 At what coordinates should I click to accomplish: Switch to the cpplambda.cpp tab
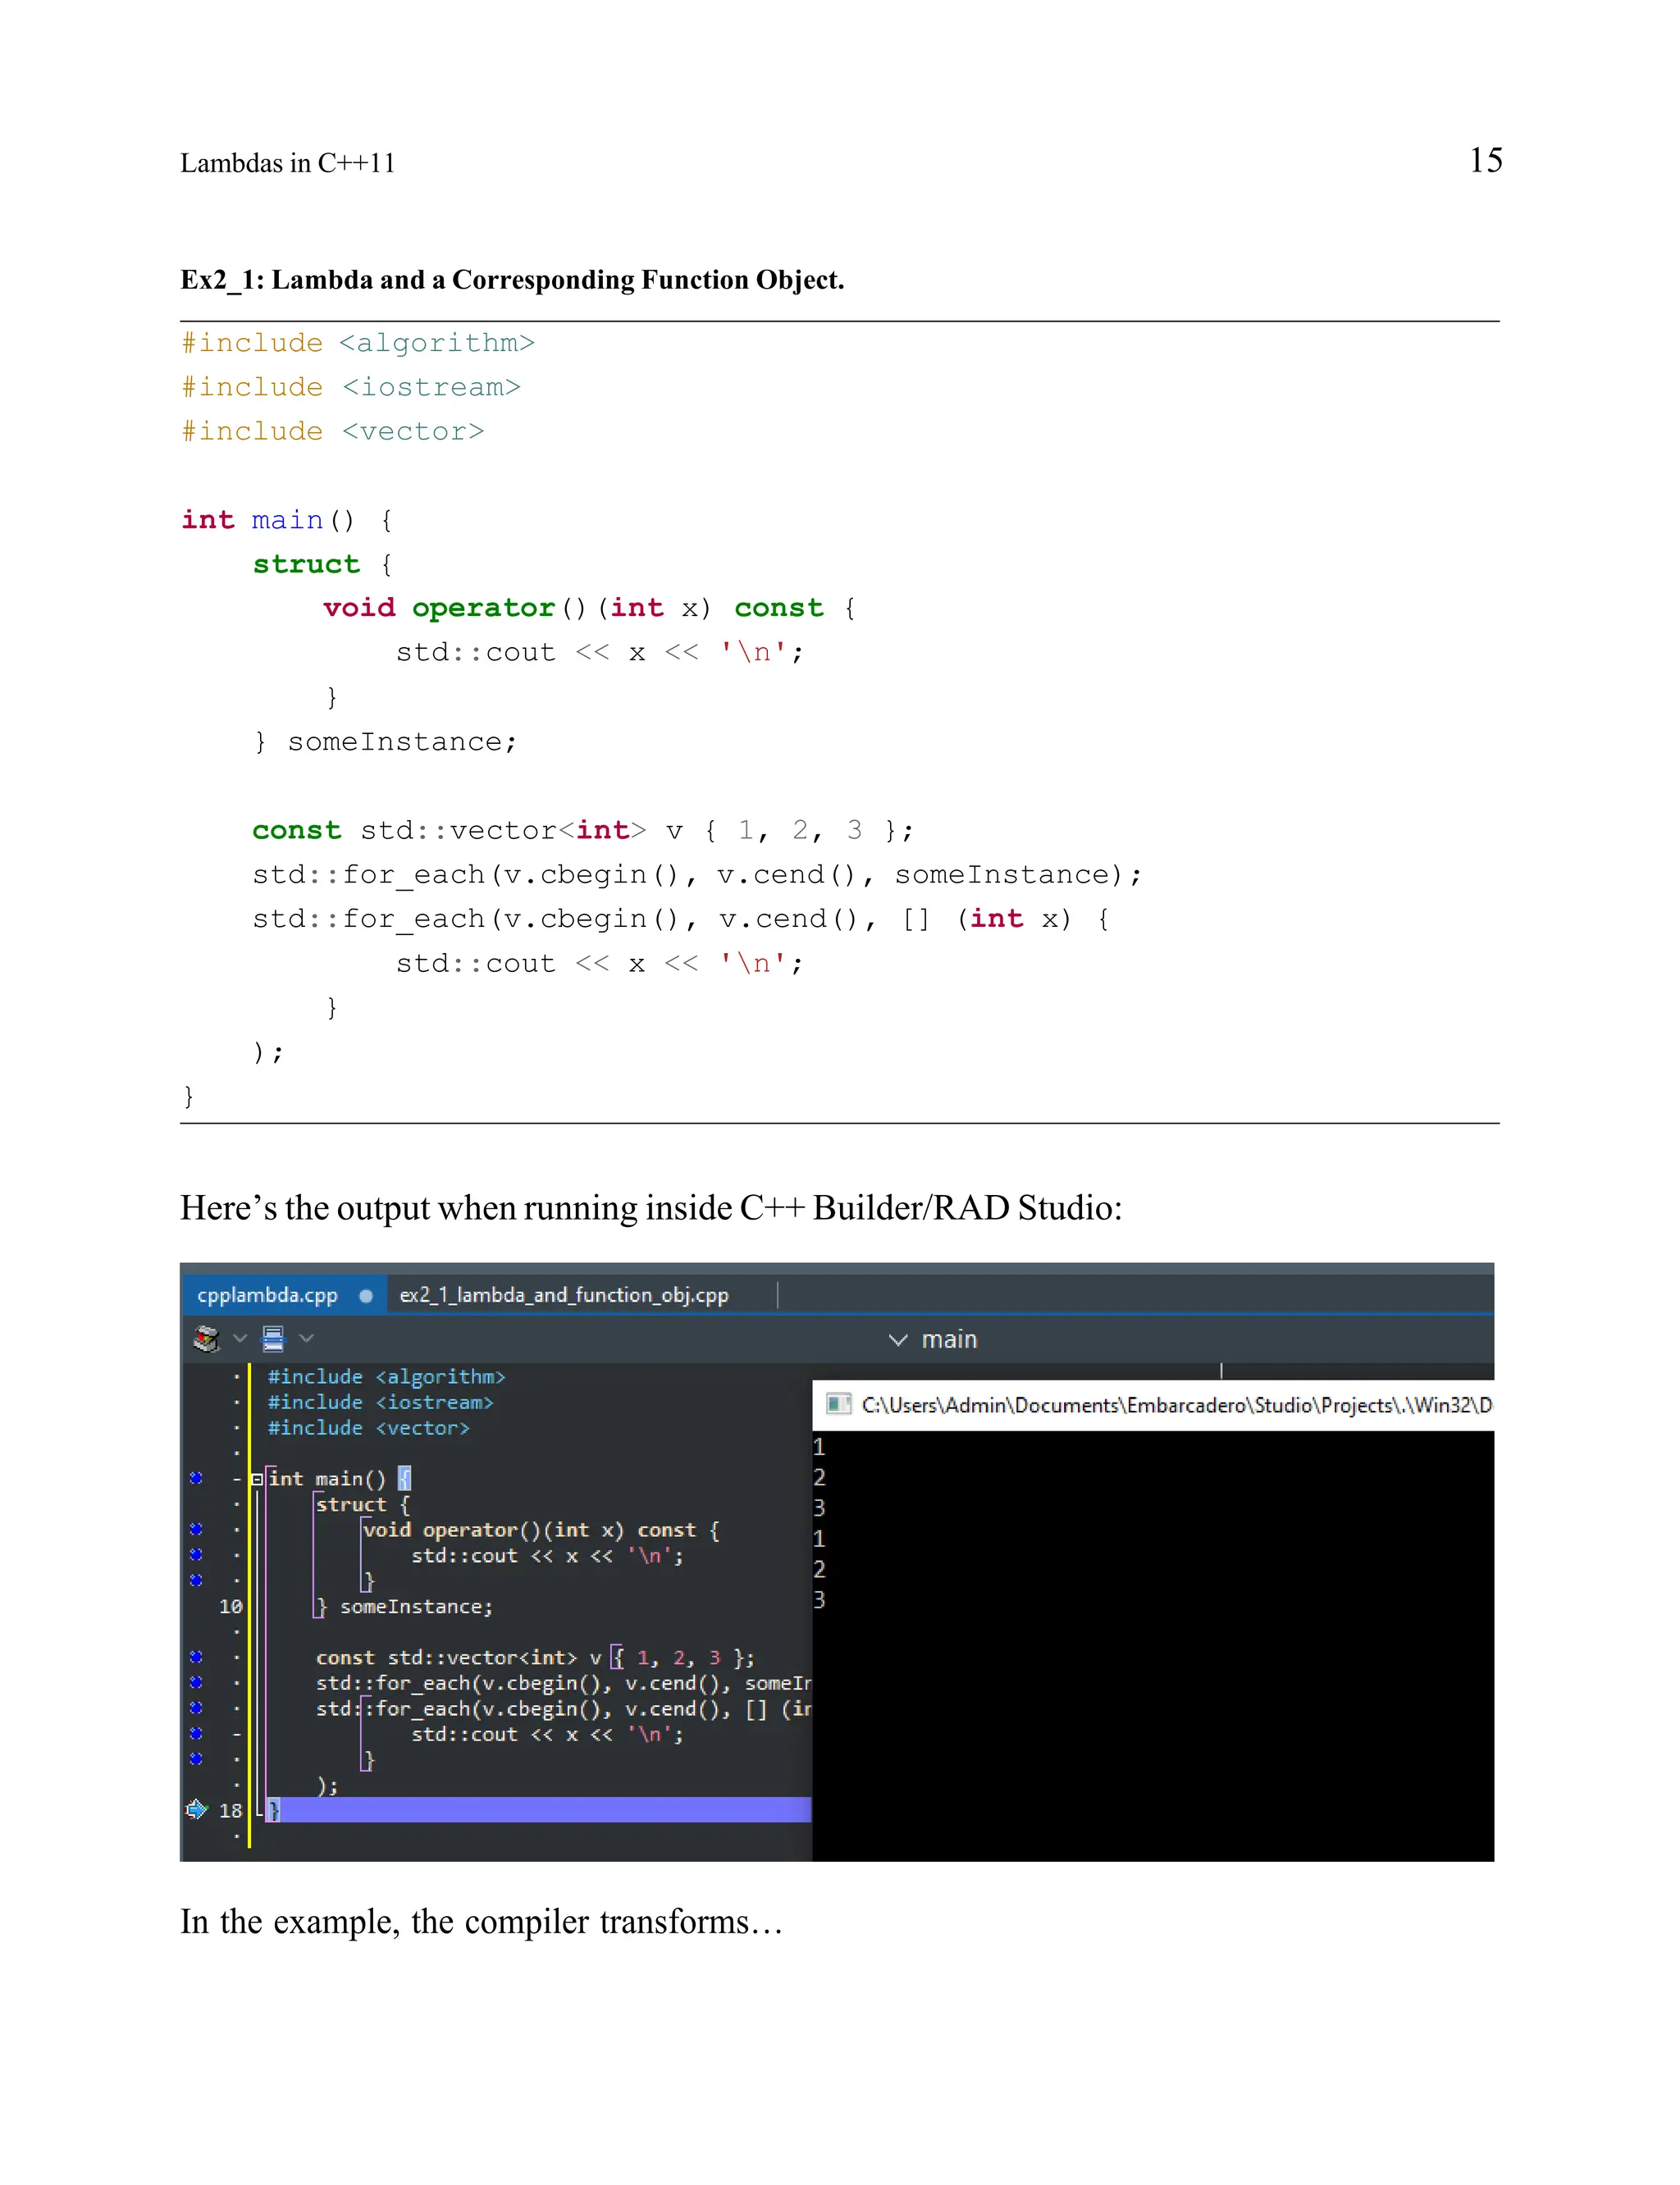267,1295
